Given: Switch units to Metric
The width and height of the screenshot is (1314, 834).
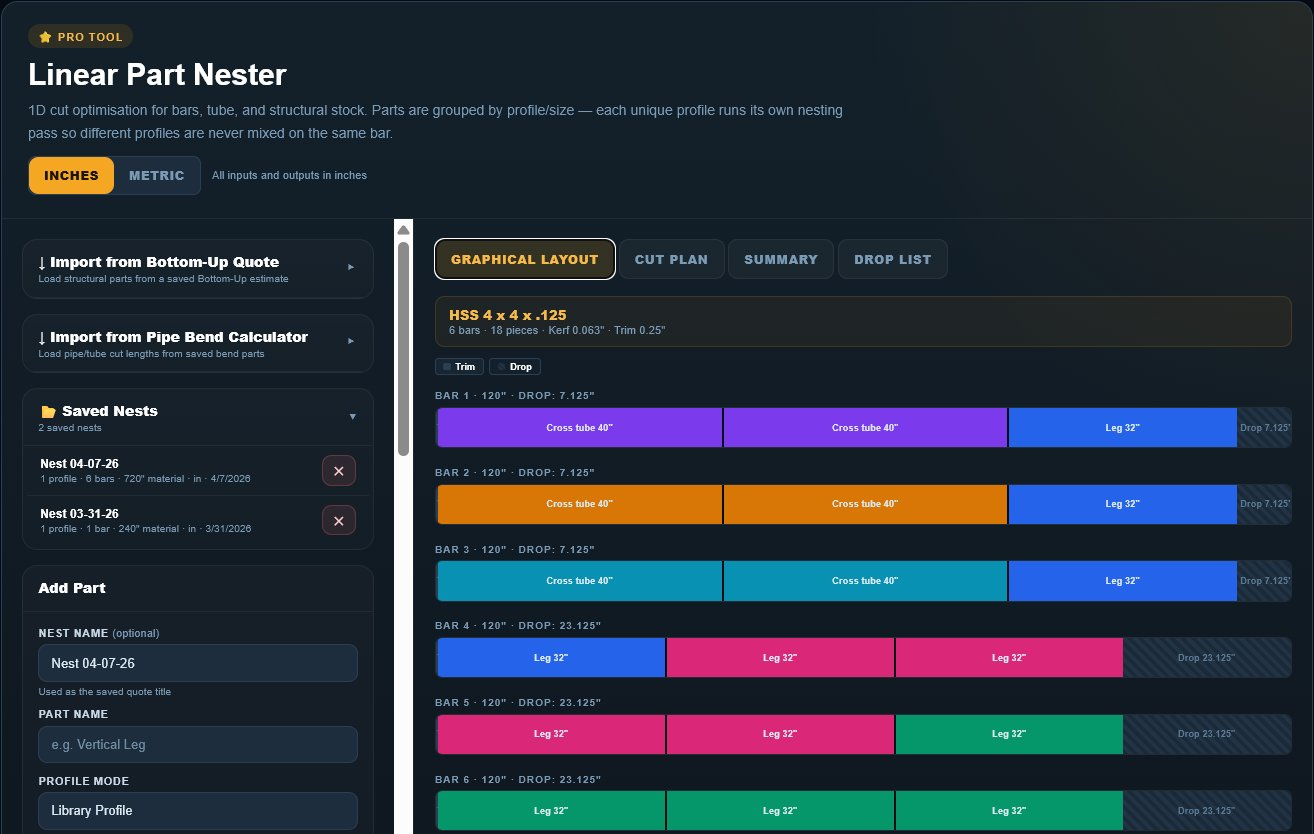Looking at the screenshot, I should tap(156, 175).
